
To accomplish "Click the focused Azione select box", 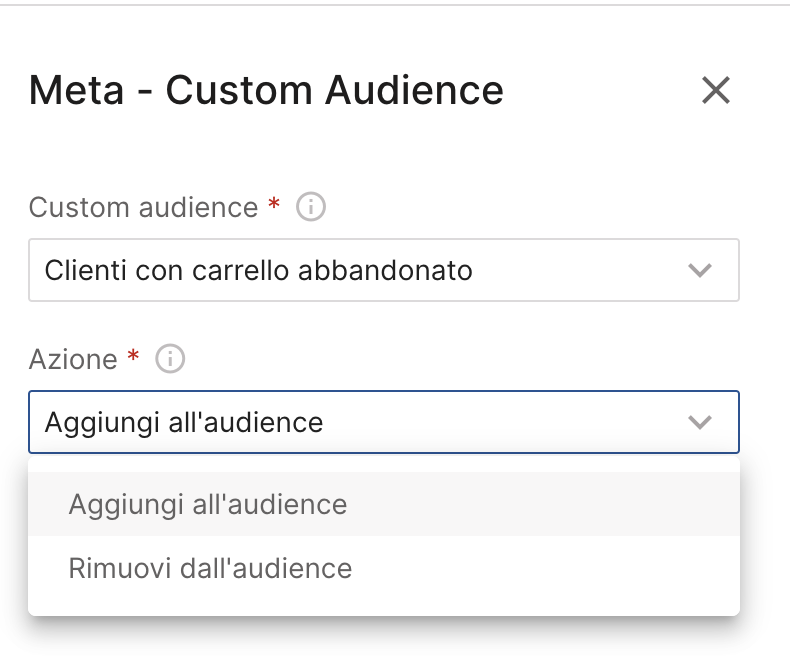I will (384, 422).
